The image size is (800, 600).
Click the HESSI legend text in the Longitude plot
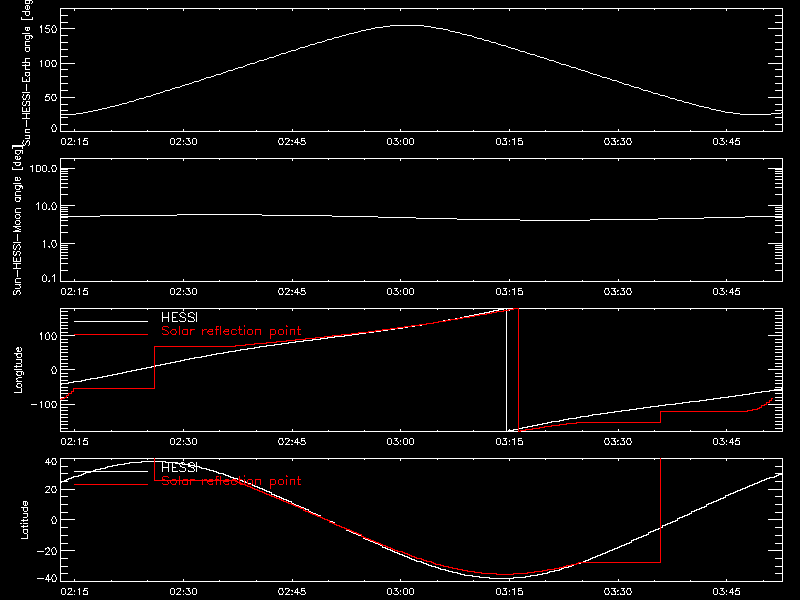point(179,317)
